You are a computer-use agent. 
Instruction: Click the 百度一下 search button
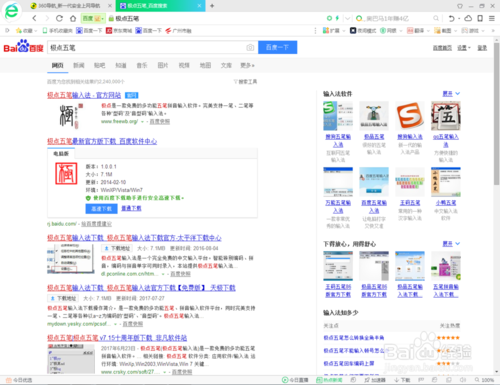(277, 47)
